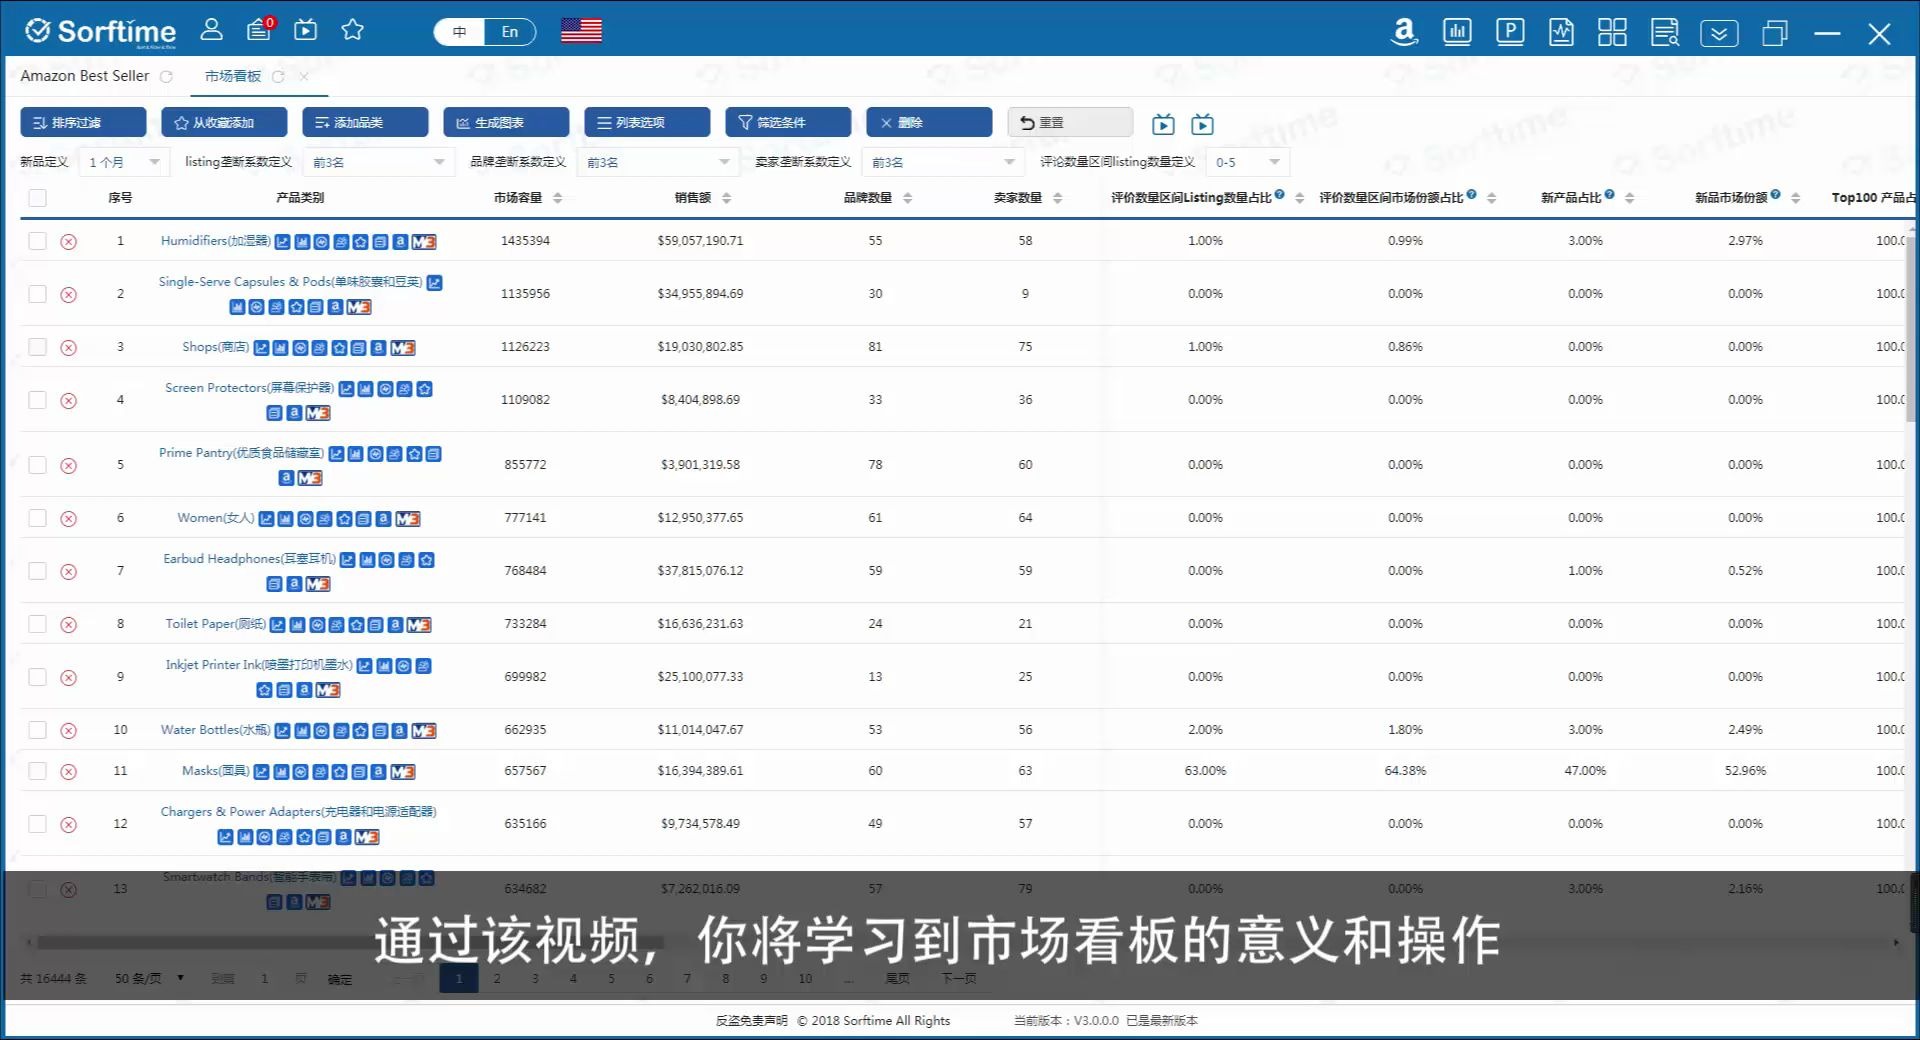Open the Humidifiers line trend chart icon
This screenshot has height=1040, width=1920.
tap(283, 242)
